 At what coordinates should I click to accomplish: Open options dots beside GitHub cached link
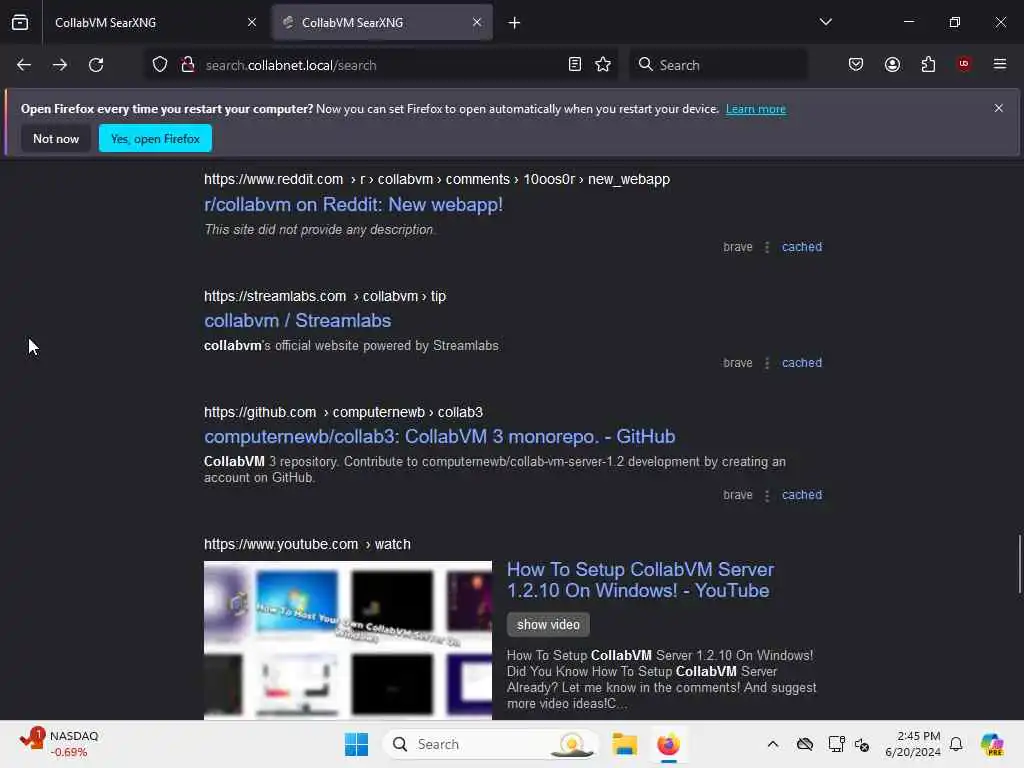click(x=767, y=495)
